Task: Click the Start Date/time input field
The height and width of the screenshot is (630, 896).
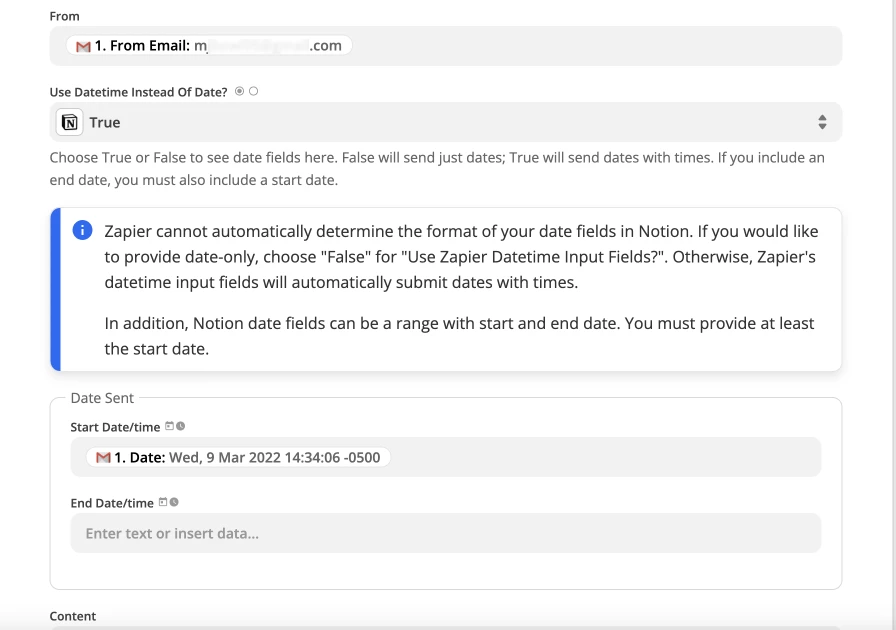Action: pos(600,457)
